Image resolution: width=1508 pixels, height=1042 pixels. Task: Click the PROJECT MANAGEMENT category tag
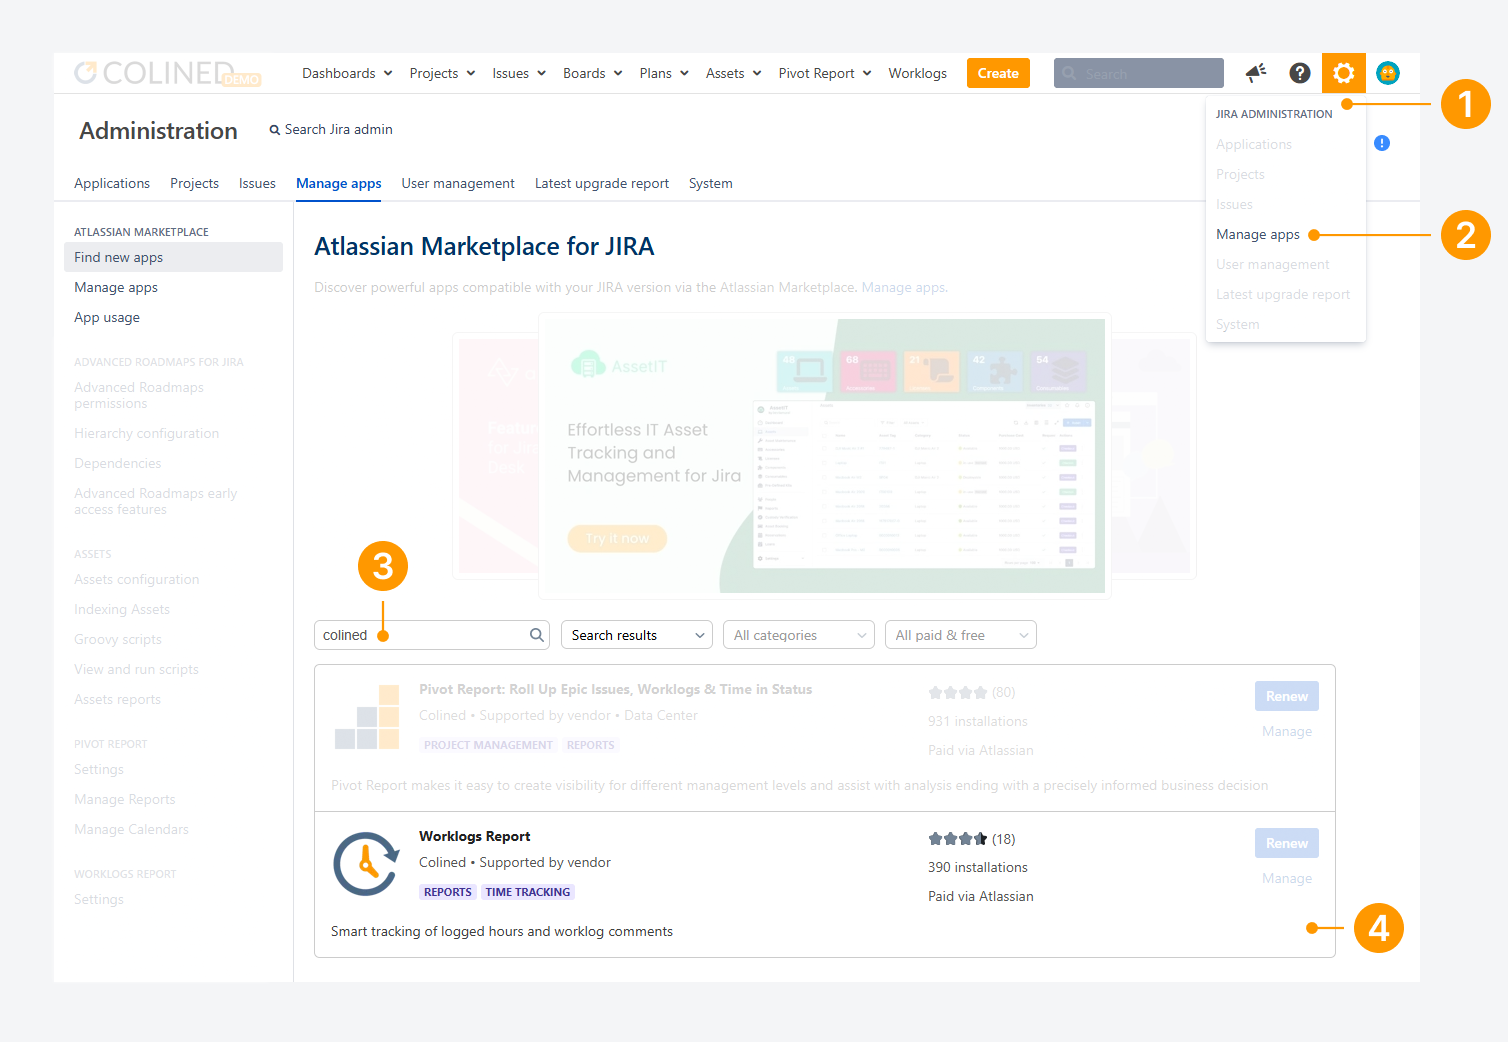click(x=488, y=745)
